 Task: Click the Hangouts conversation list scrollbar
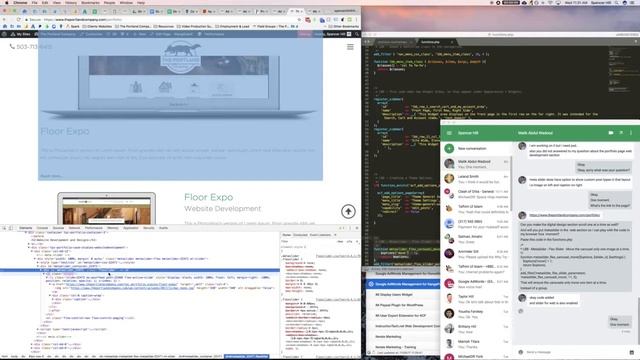[x=511, y=184]
